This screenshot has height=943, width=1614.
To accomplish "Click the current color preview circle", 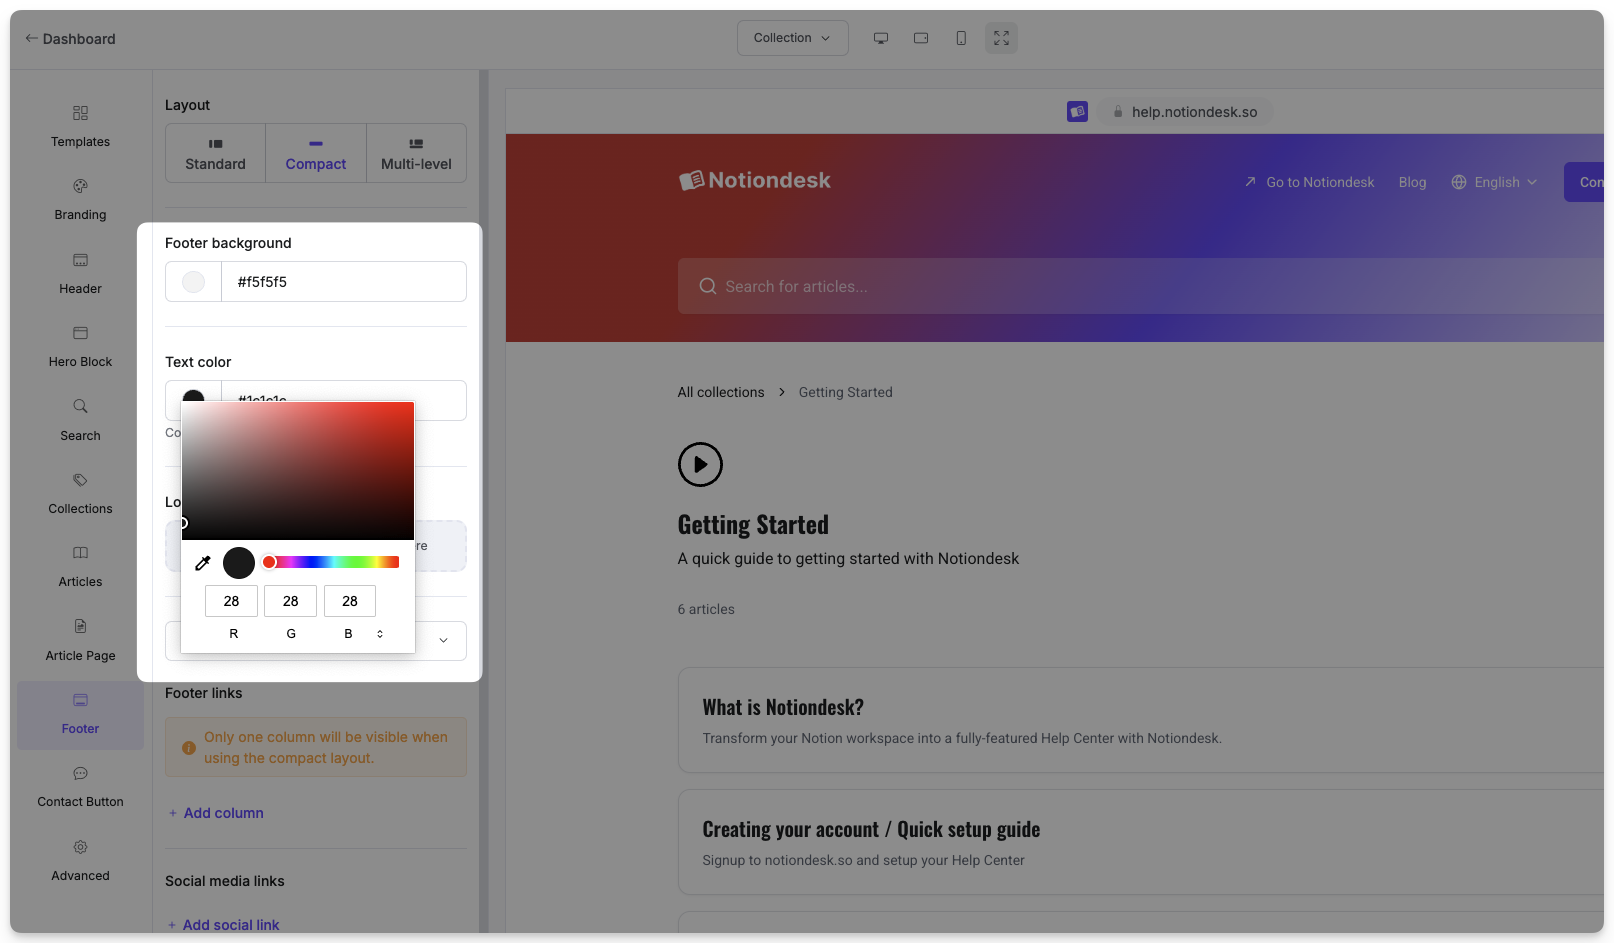I will click(239, 563).
